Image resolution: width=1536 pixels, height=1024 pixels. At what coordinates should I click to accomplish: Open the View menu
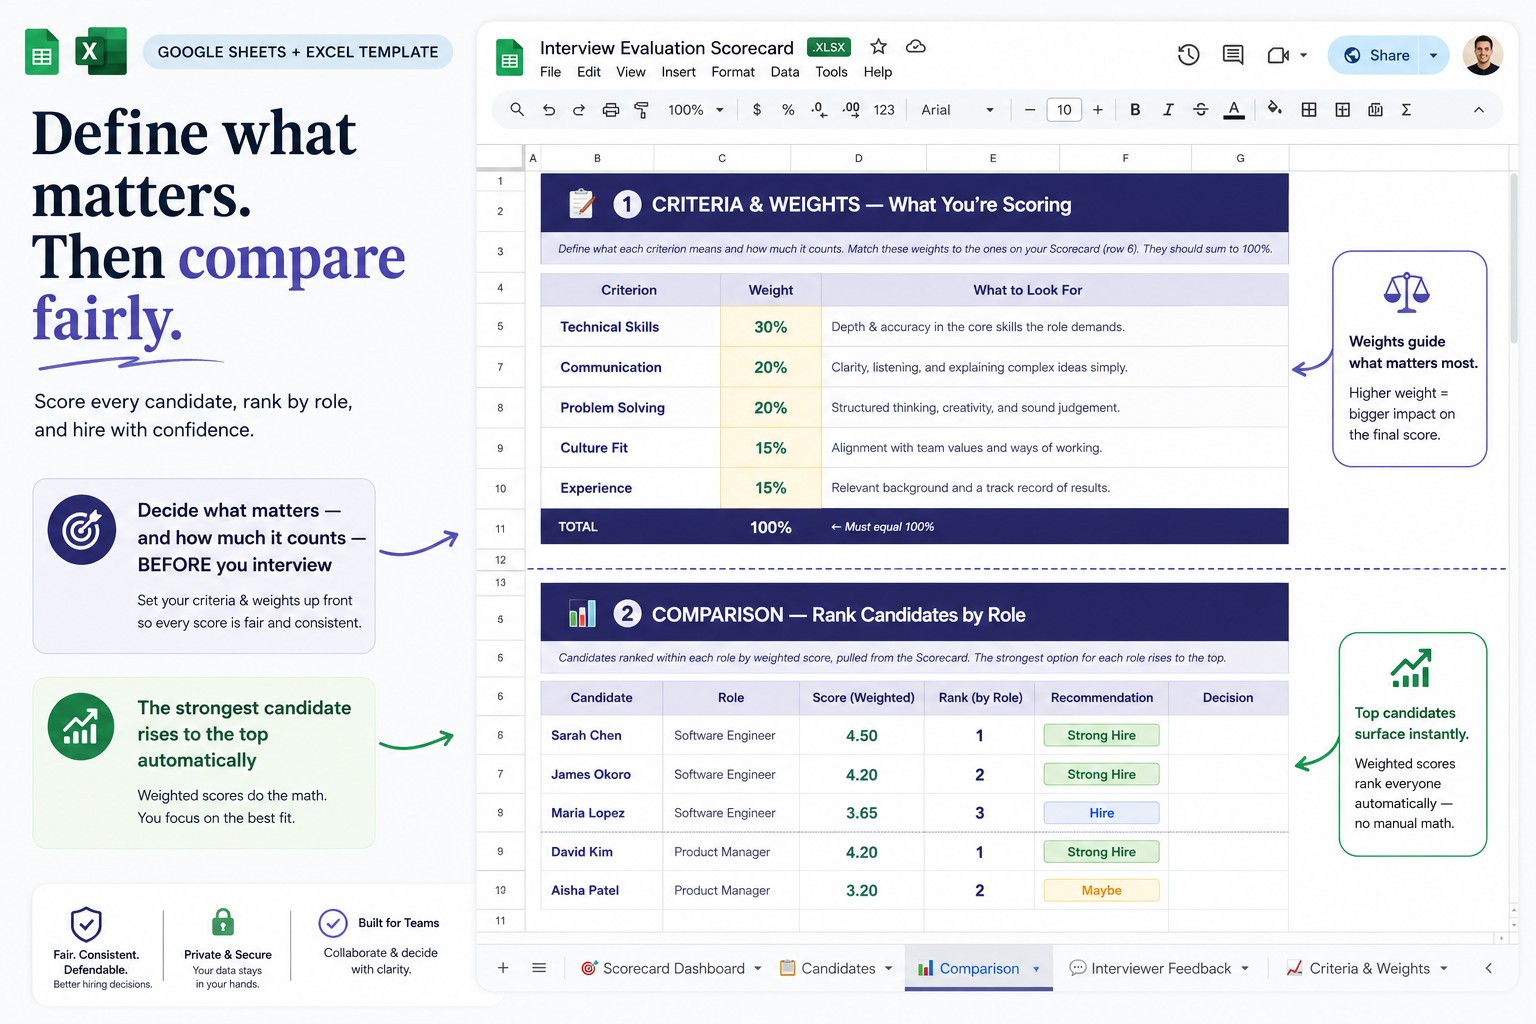[631, 72]
